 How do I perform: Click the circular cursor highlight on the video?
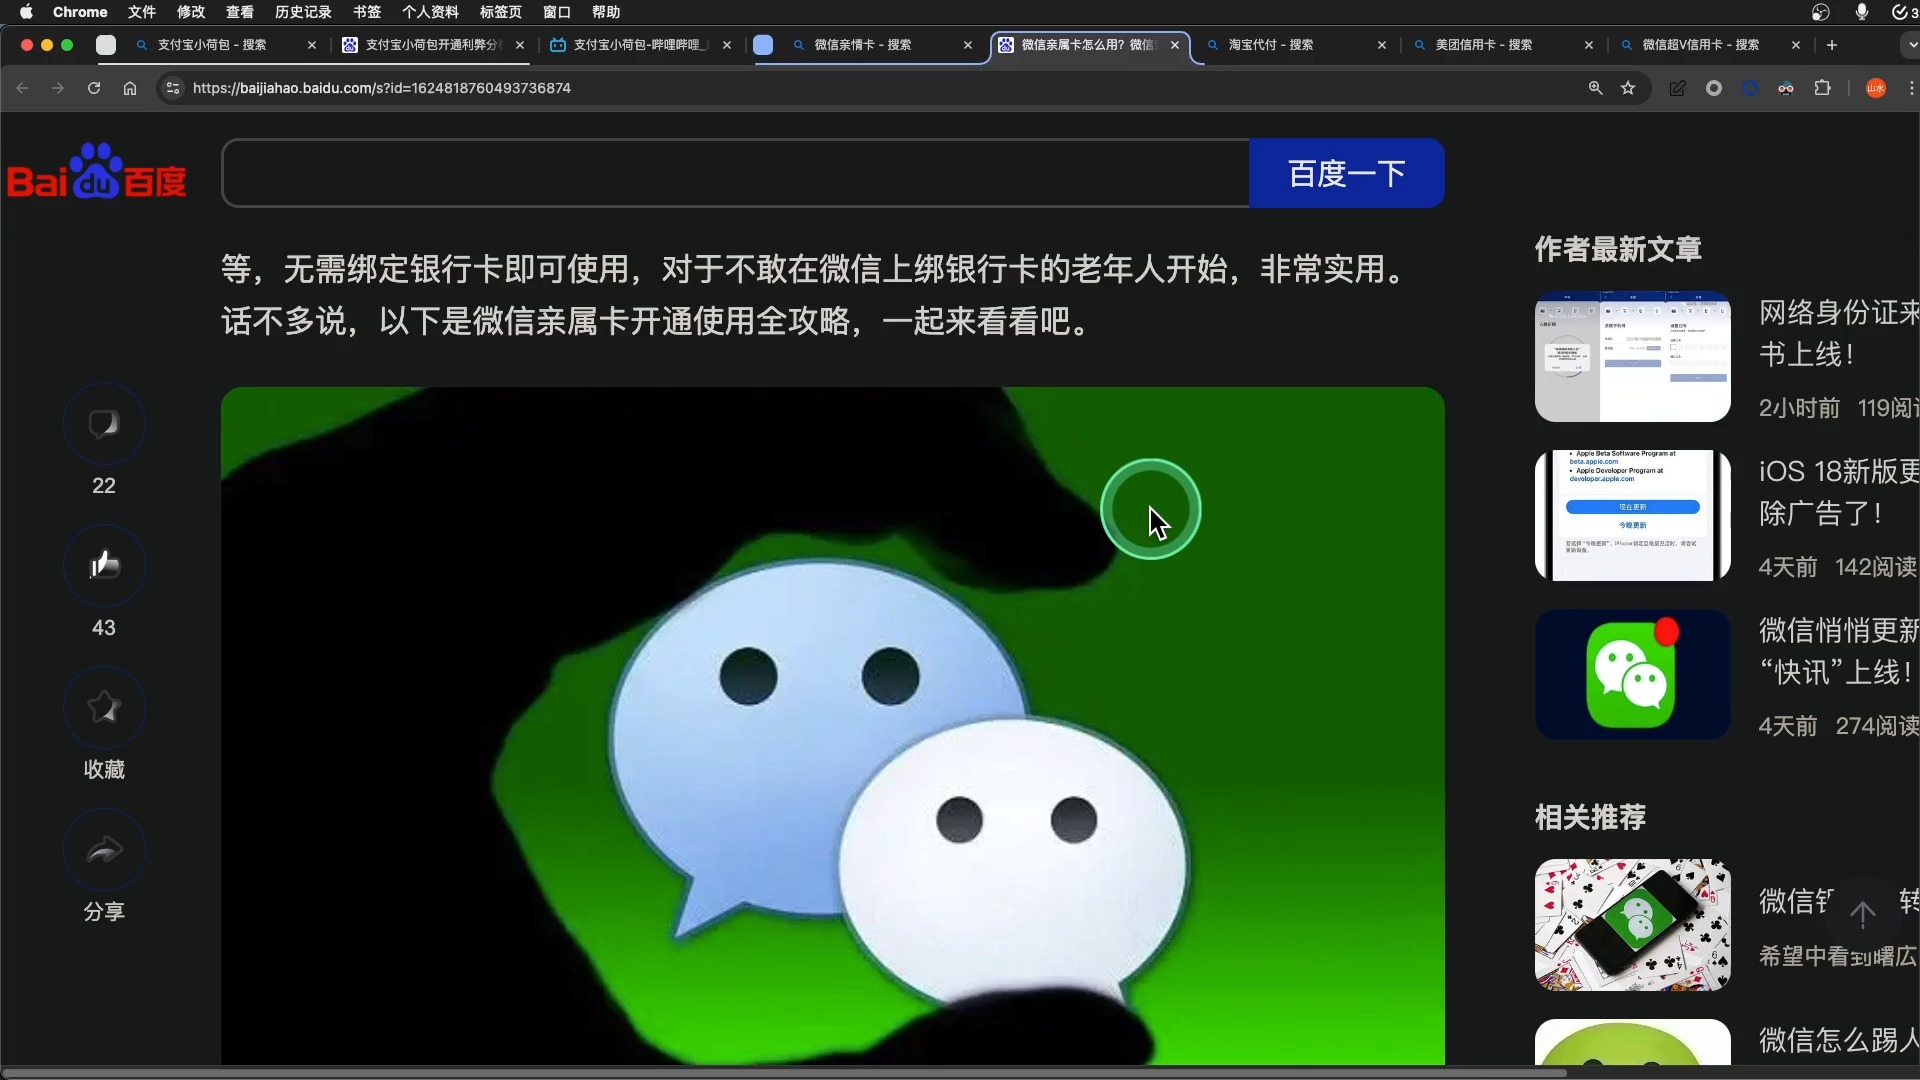click(1151, 509)
